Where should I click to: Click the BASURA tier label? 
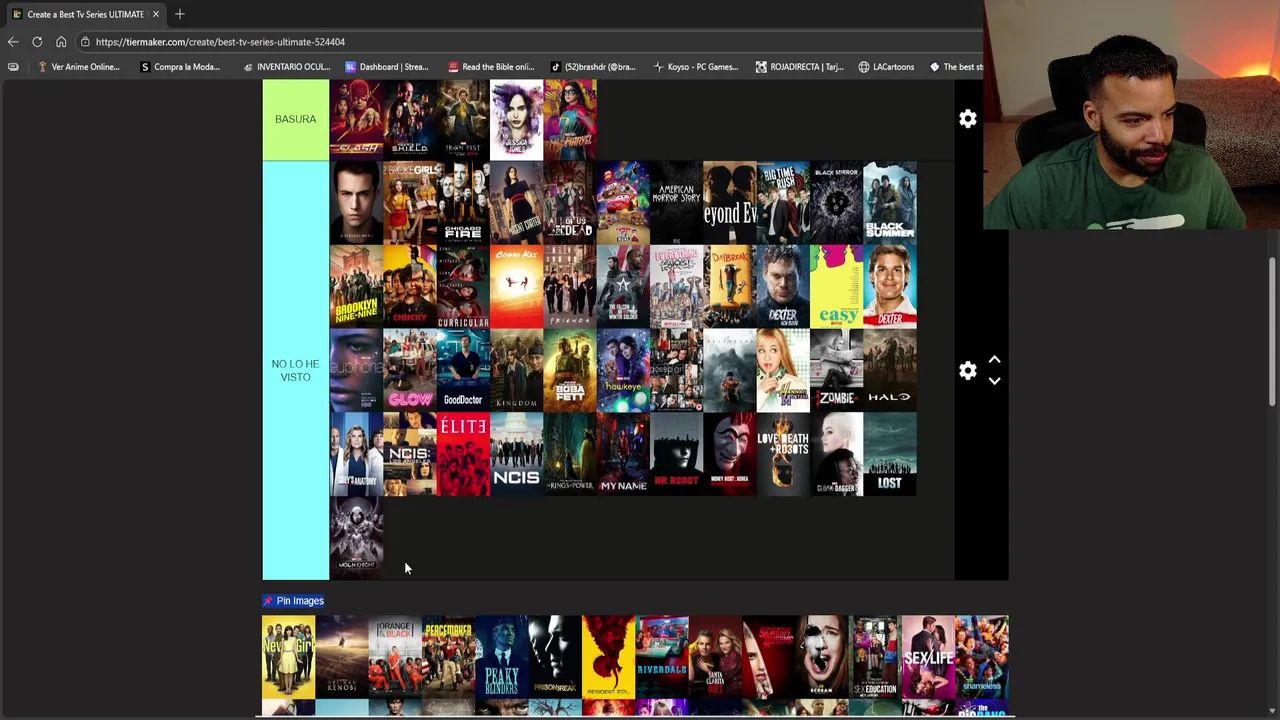(295, 119)
